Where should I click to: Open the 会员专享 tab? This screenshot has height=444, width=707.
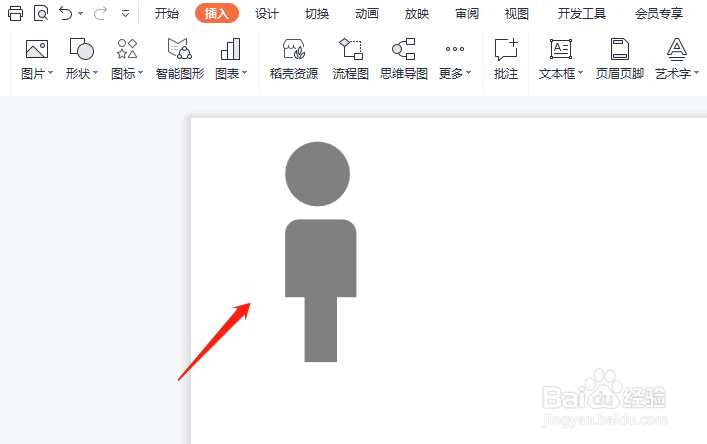659,14
